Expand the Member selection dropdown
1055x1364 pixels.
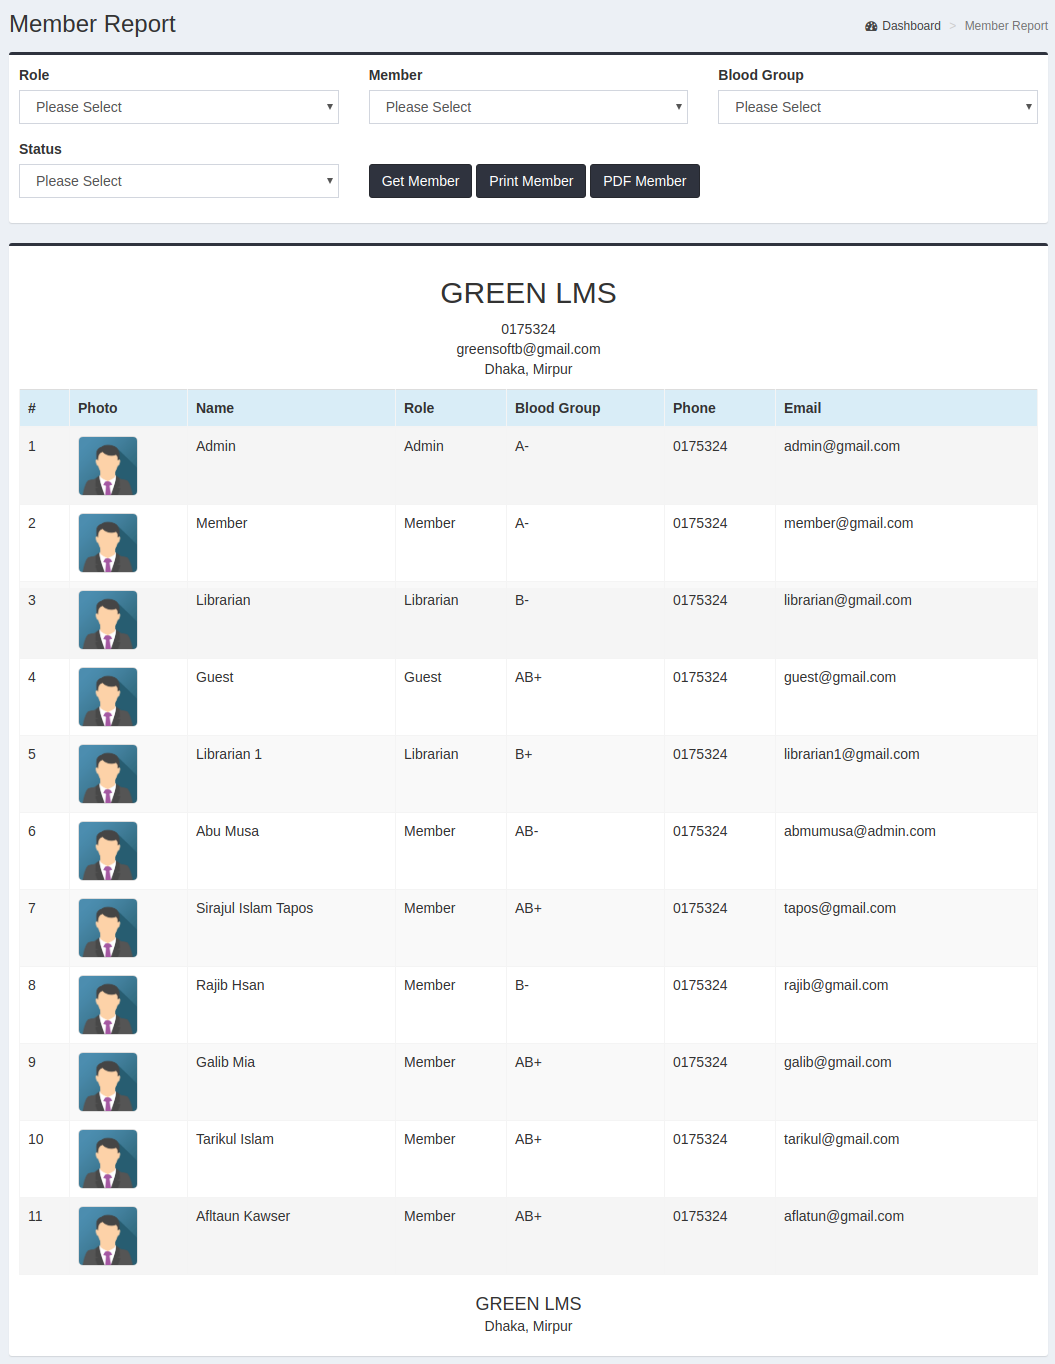[527, 107]
